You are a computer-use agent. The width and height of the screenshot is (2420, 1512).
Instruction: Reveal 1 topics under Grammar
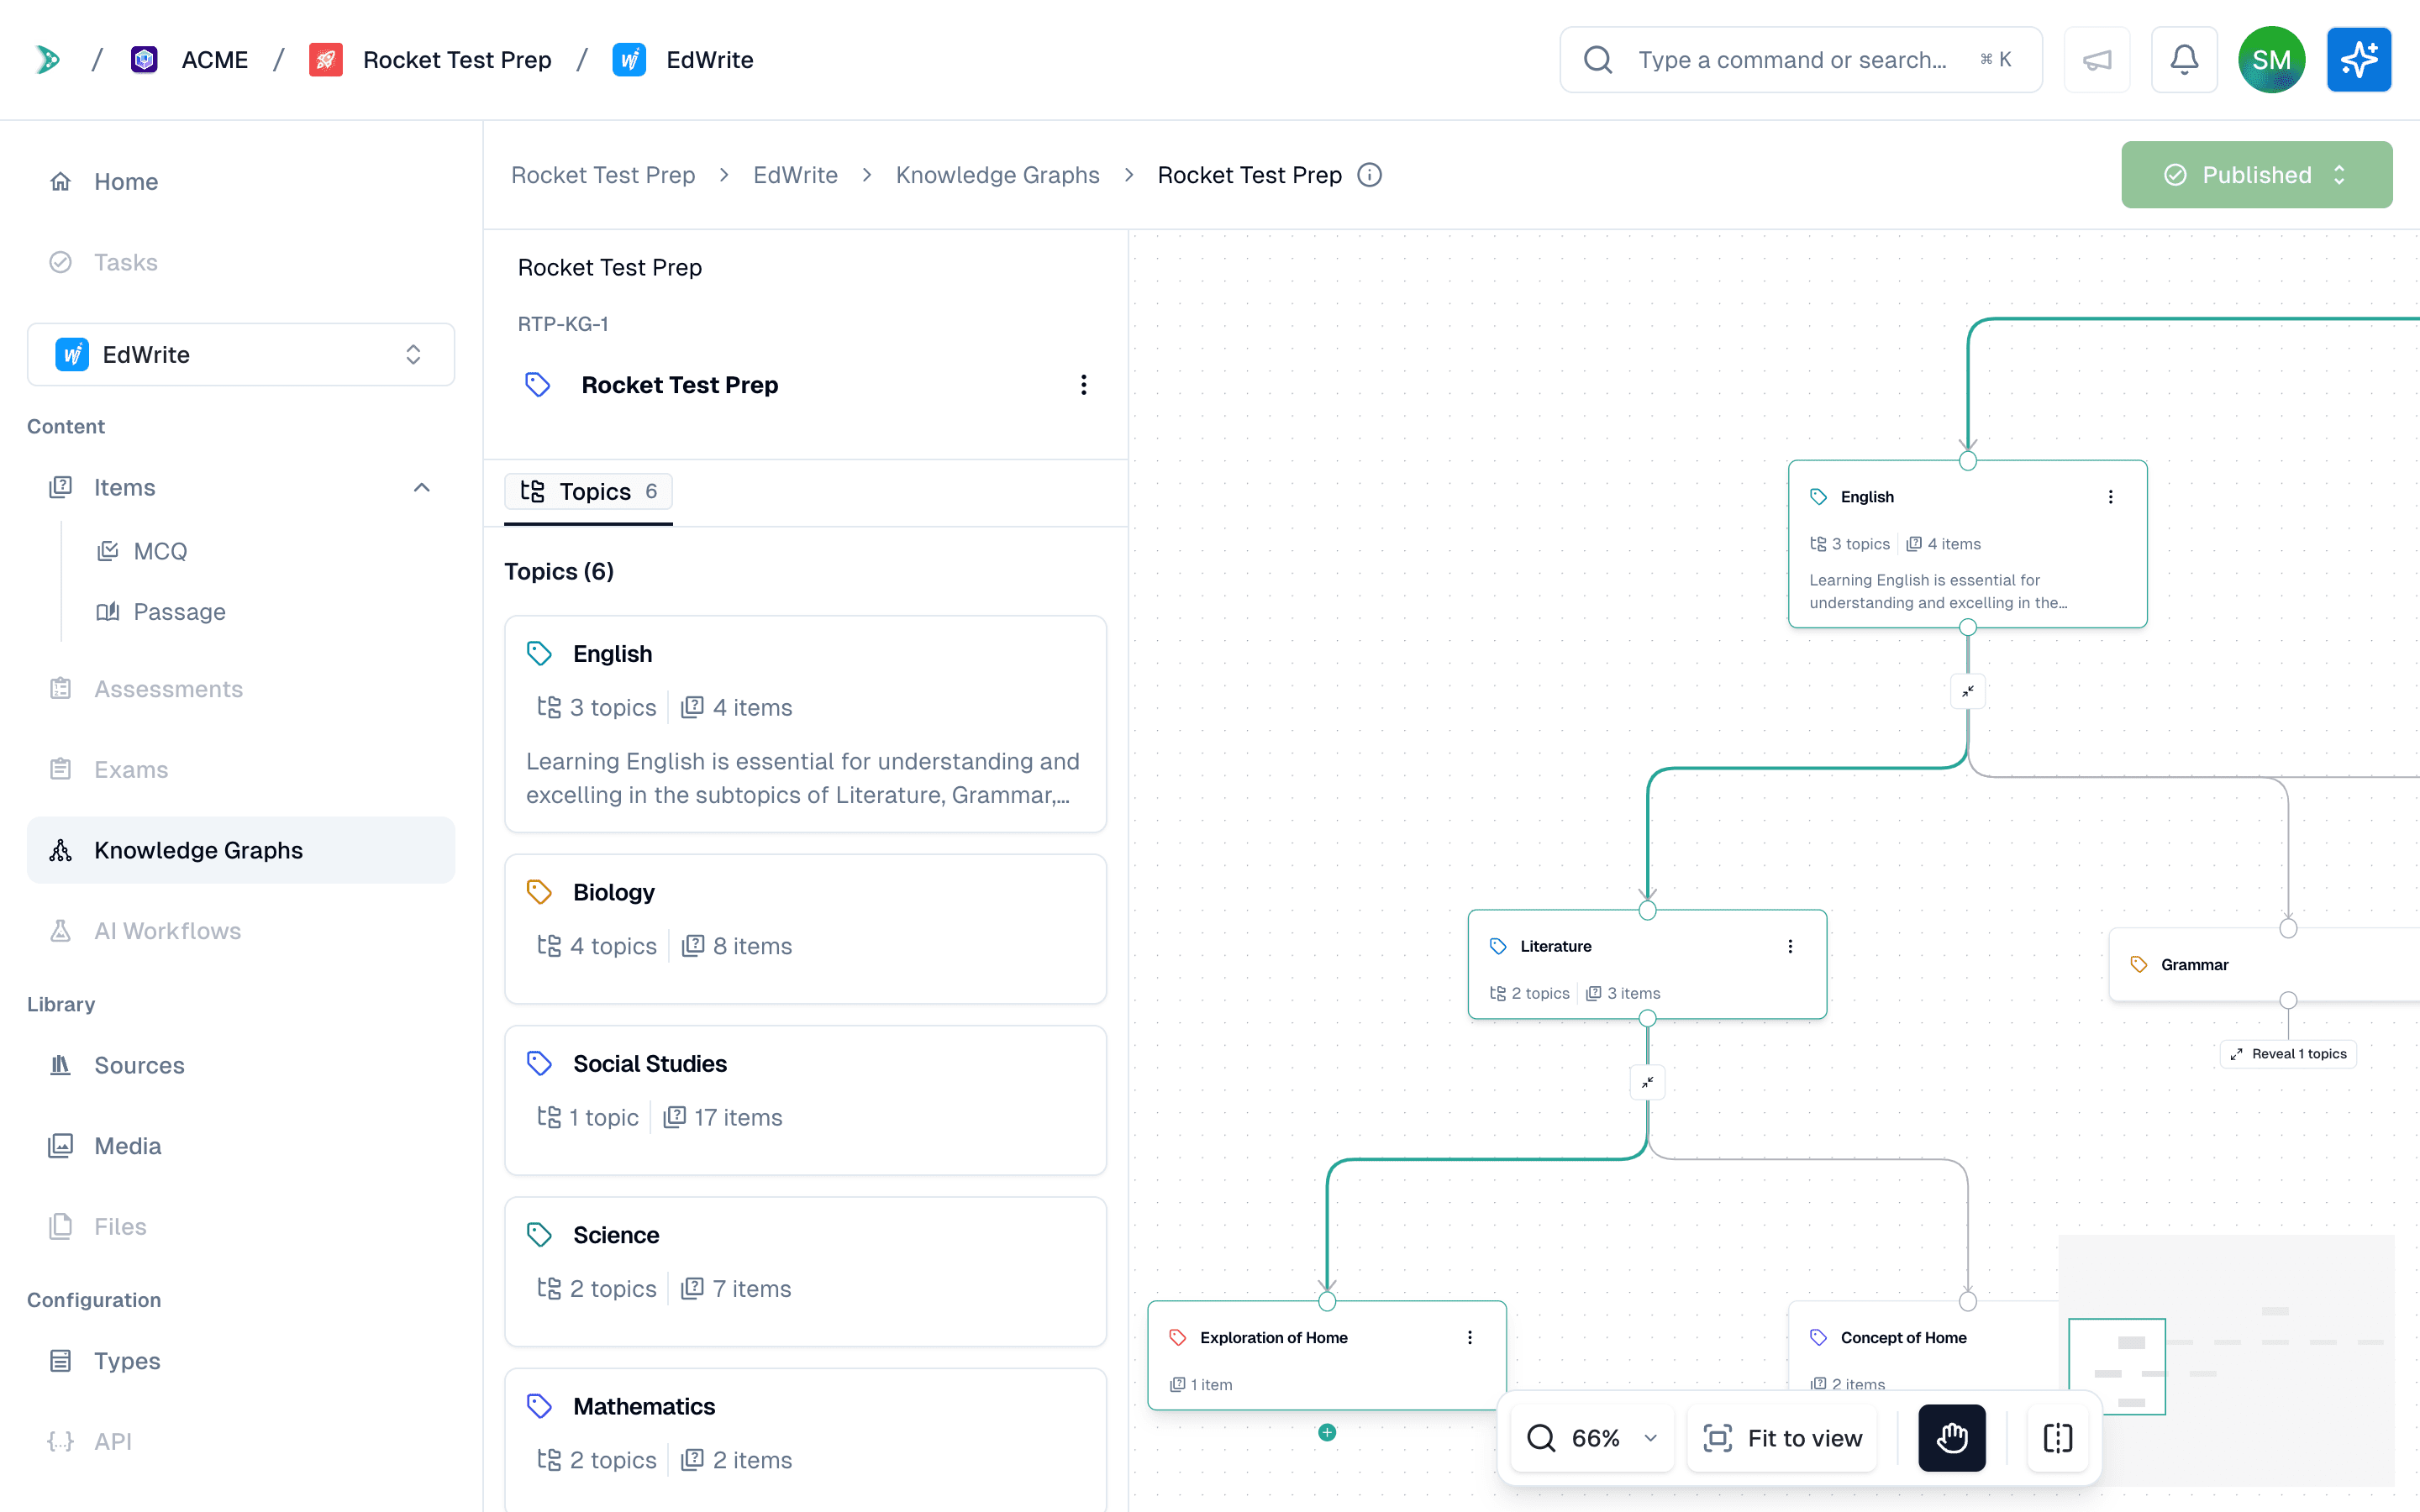pyautogui.click(x=2288, y=1054)
